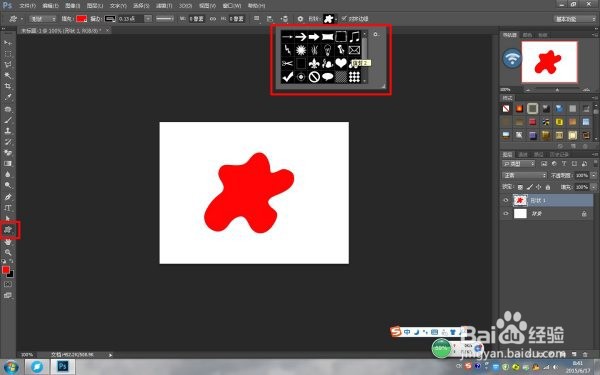600x375 pixels.
Task: Choose the fleur-de-lis shape preset
Action: 314,63
